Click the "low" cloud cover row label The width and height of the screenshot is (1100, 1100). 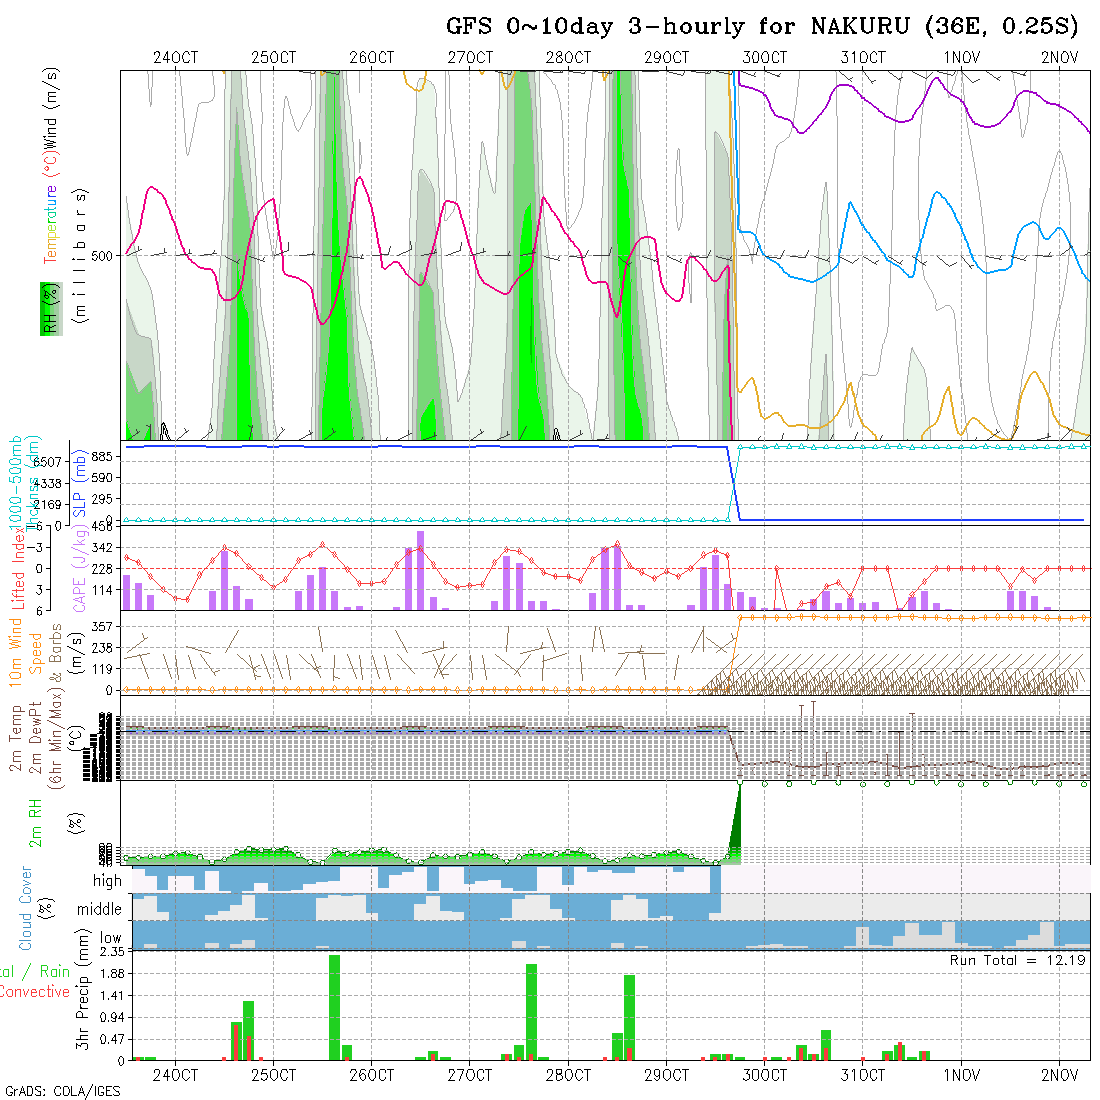click(110, 938)
